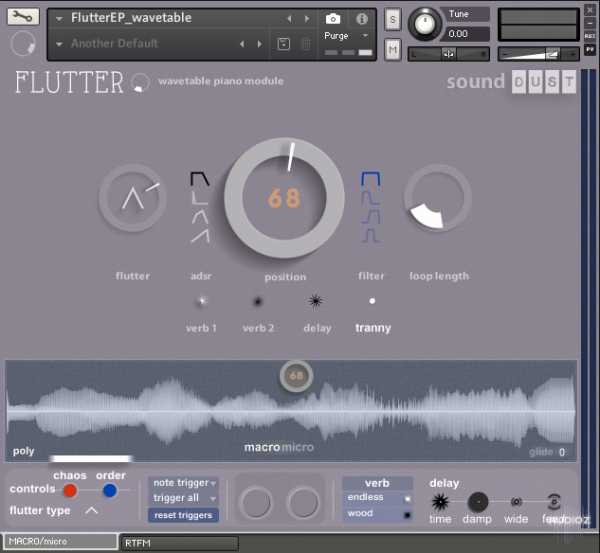This screenshot has height=553, width=600.
Task: Click the waveform display
Action: (x=291, y=410)
